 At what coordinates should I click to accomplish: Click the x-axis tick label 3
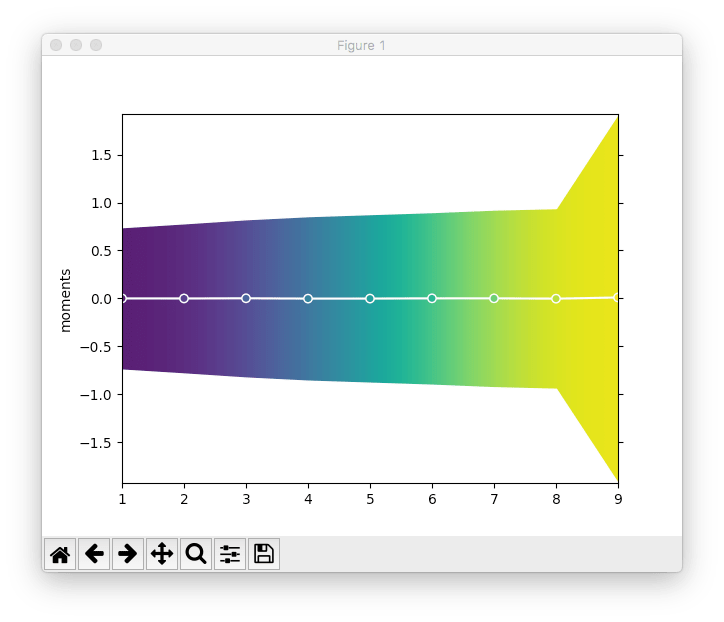[x=246, y=499]
